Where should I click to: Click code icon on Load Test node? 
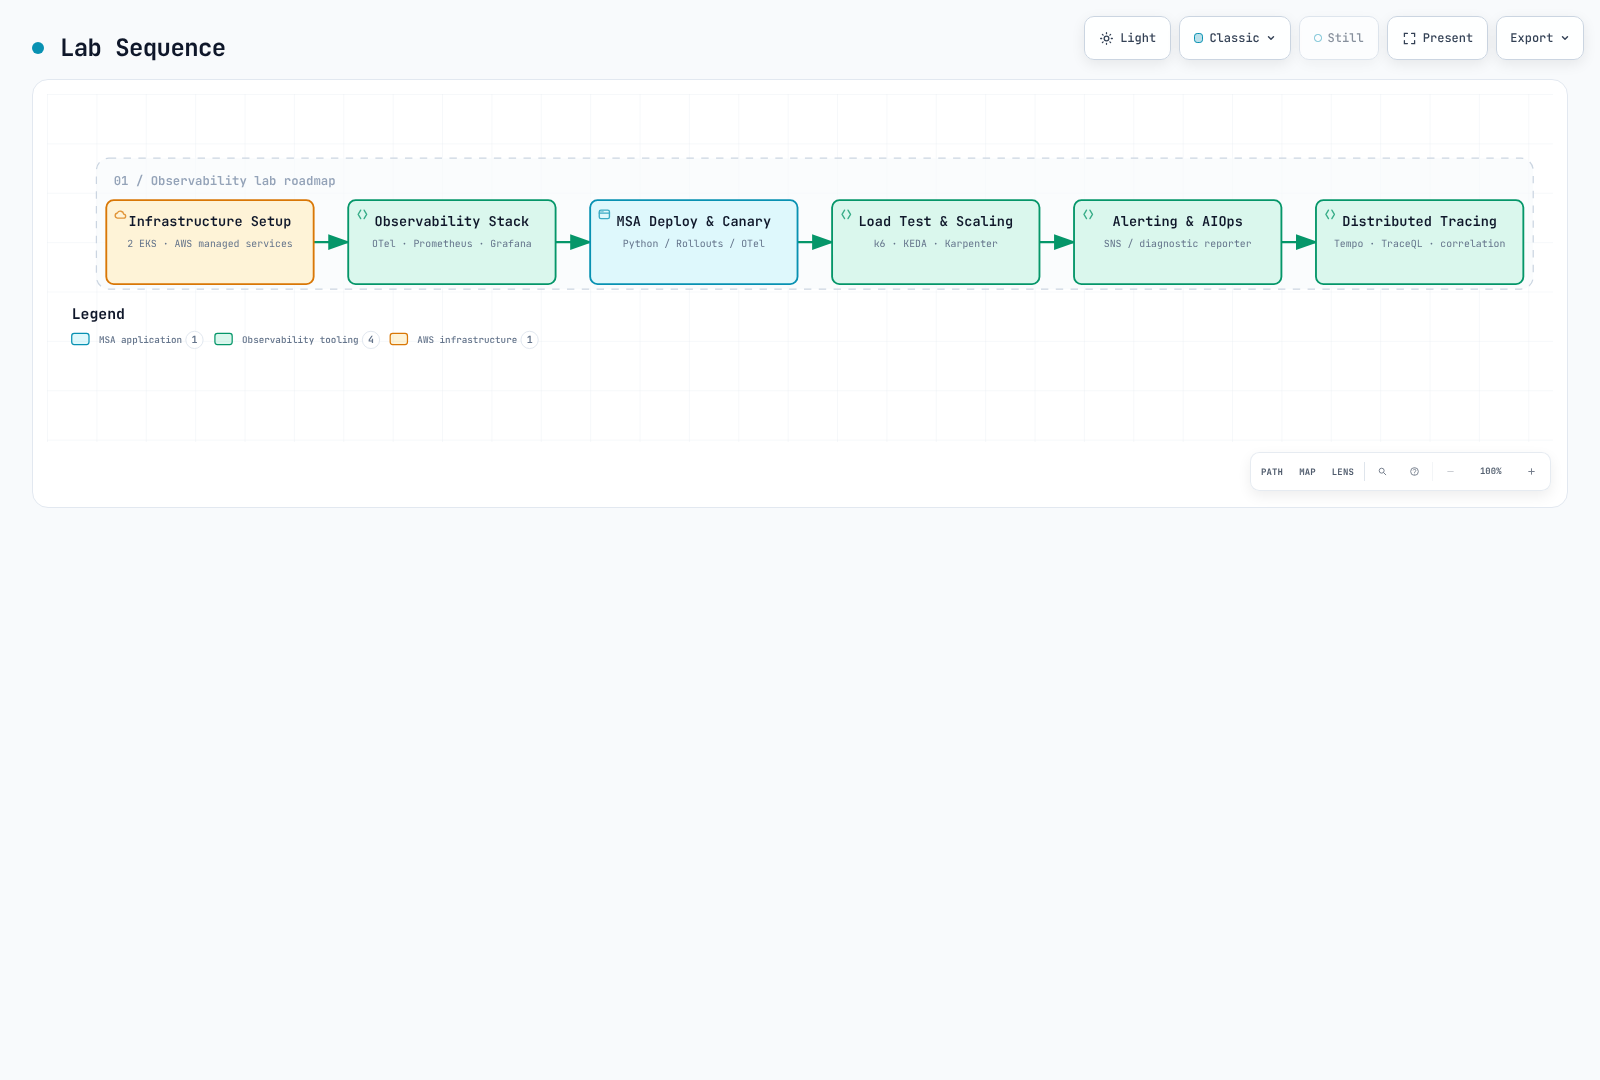point(846,214)
